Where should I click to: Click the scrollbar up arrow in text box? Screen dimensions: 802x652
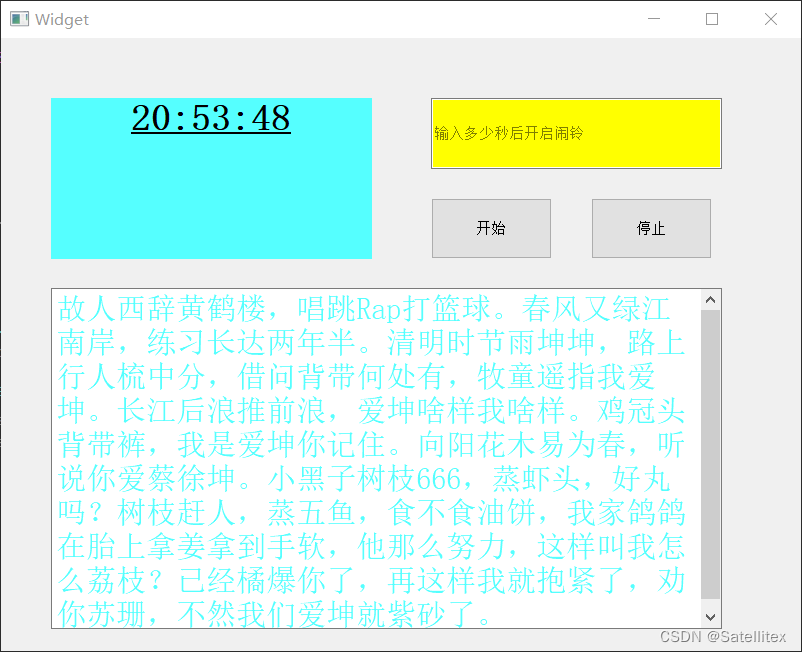pos(710,300)
